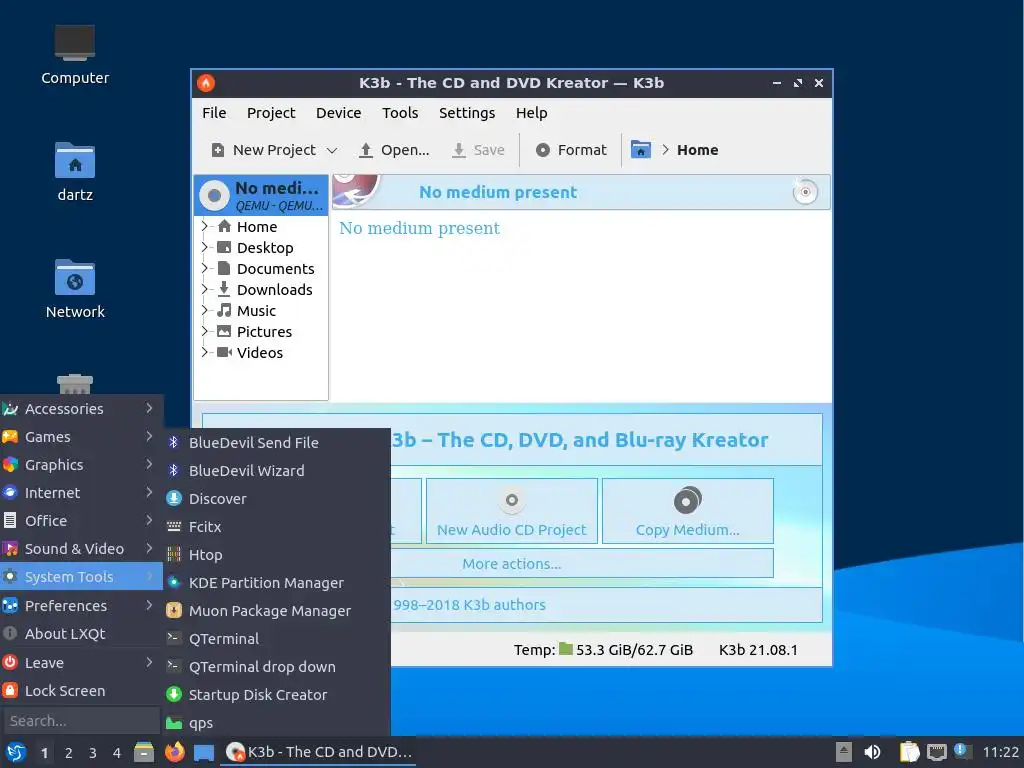Open About LXQt entry
Screen dimensions: 1024x768
pyautogui.click(x=81, y=633)
